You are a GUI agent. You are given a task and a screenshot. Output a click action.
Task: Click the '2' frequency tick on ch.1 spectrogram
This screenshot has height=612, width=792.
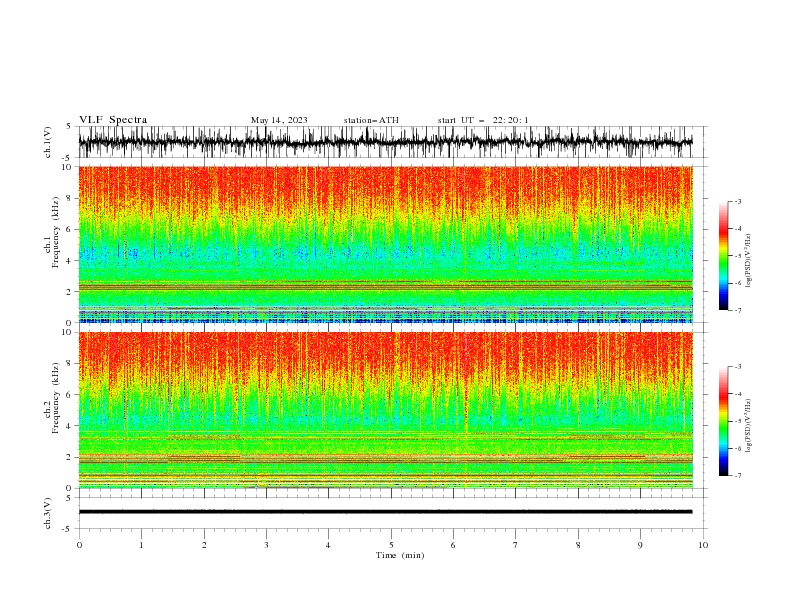click(70, 292)
